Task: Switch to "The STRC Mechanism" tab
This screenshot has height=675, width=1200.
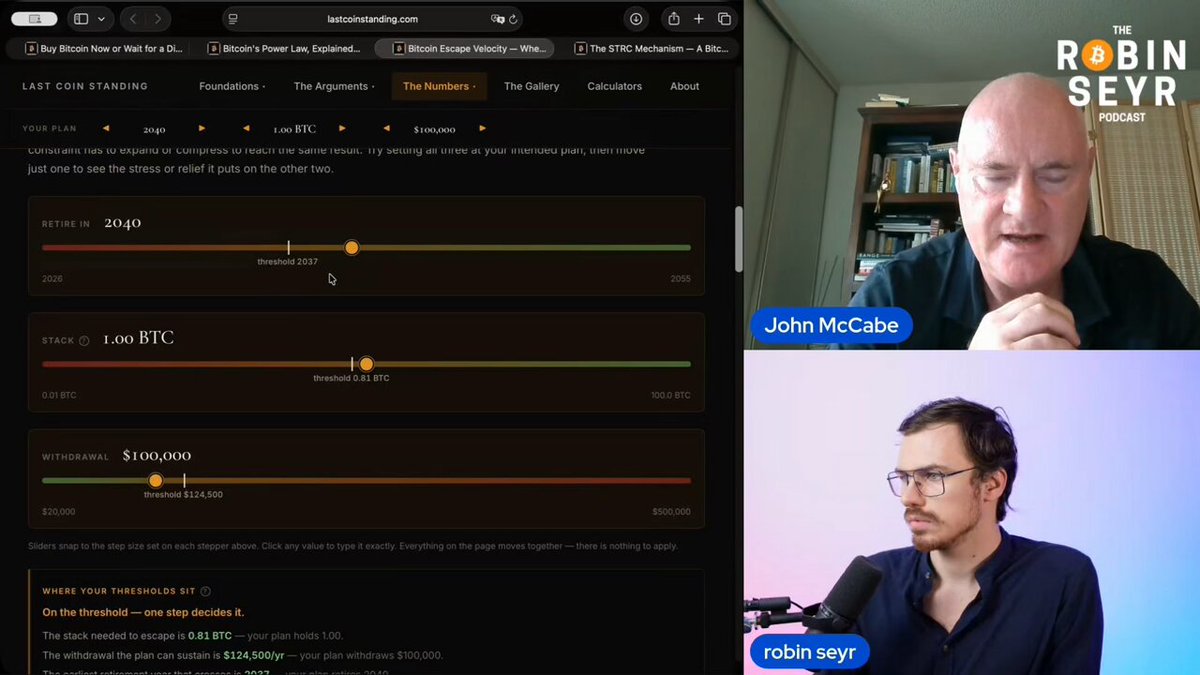Action: (x=652, y=48)
